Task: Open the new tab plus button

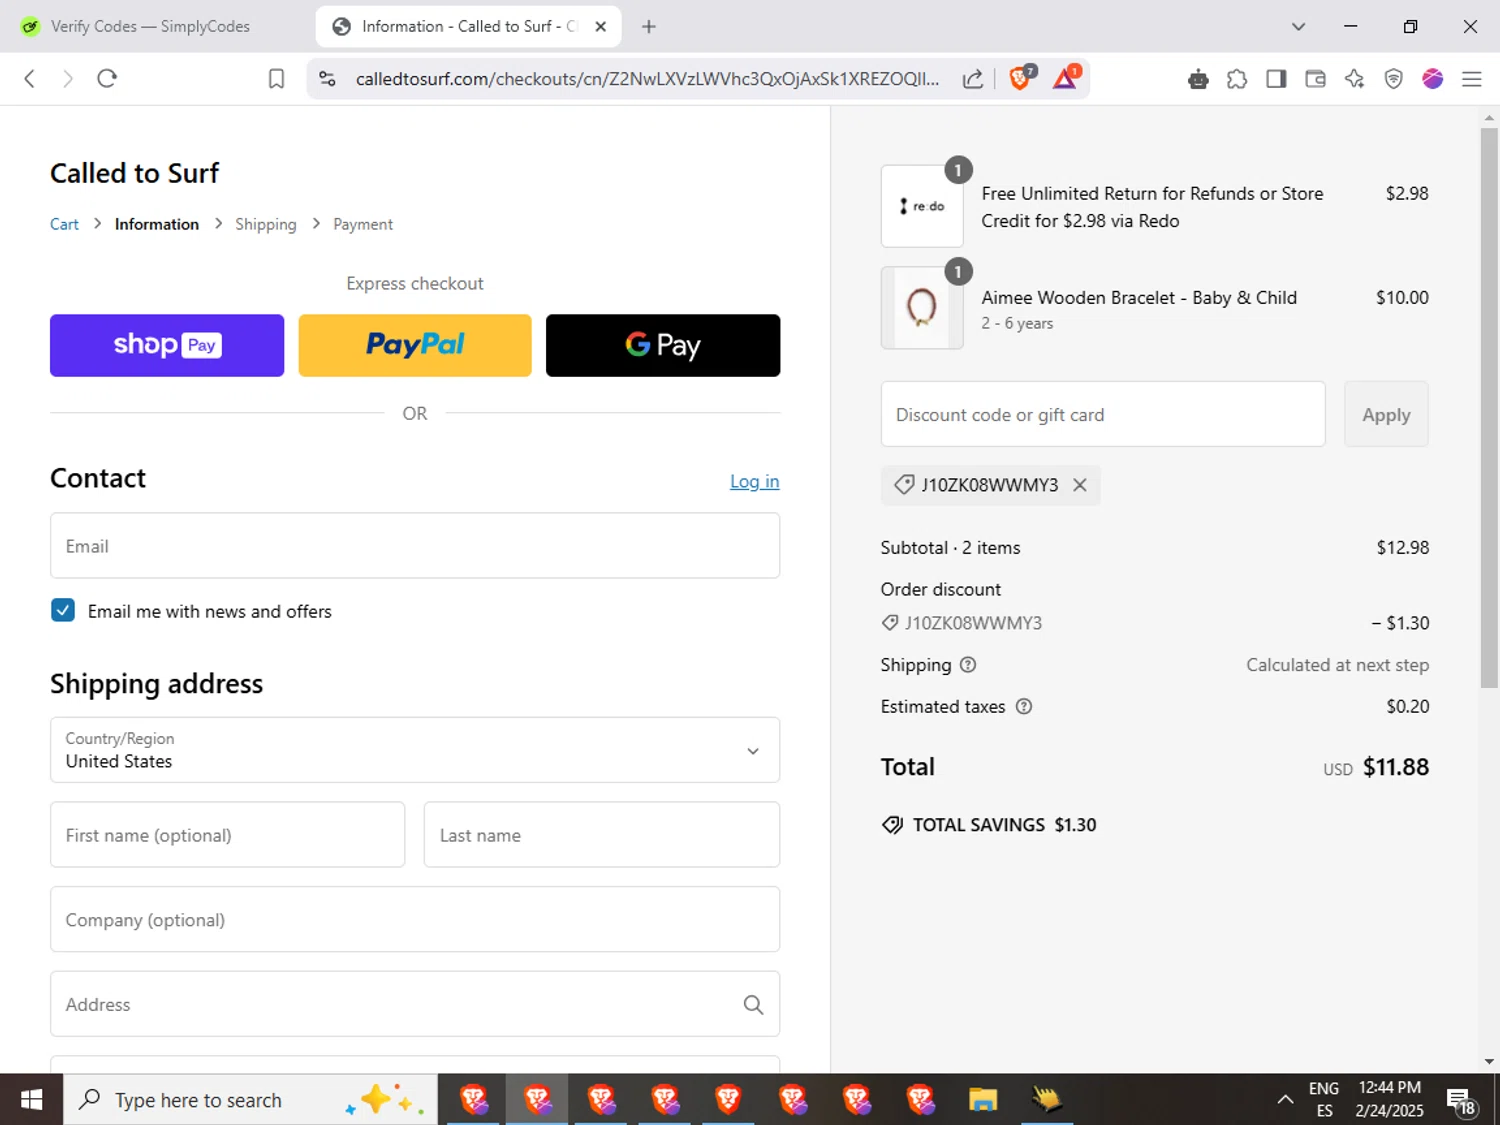Action: [x=649, y=27]
